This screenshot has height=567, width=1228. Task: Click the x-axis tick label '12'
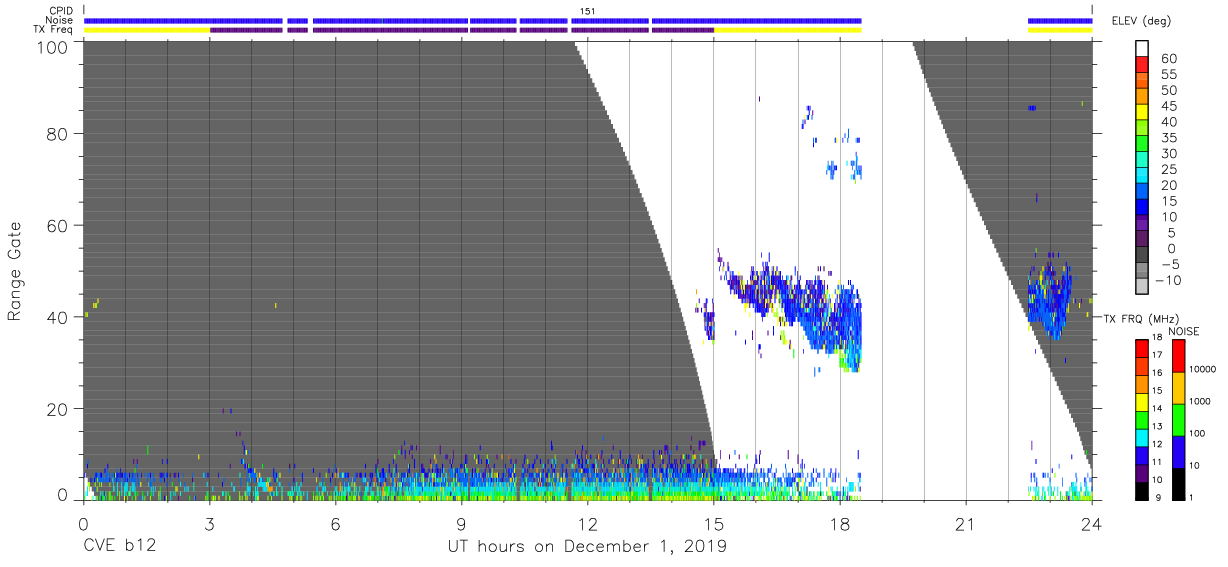click(x=587, y=523)
